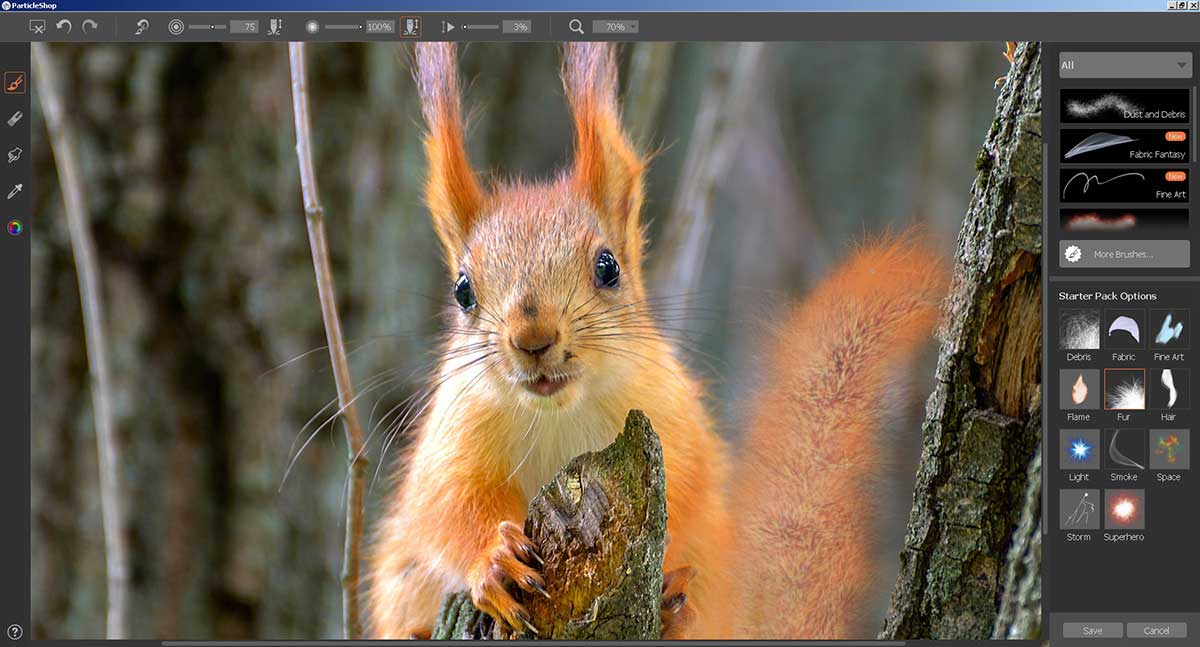Click the magnifier zoom icon
This screenshot has width=1200, height=647.
pyautogui.click(x=576, y=27)
